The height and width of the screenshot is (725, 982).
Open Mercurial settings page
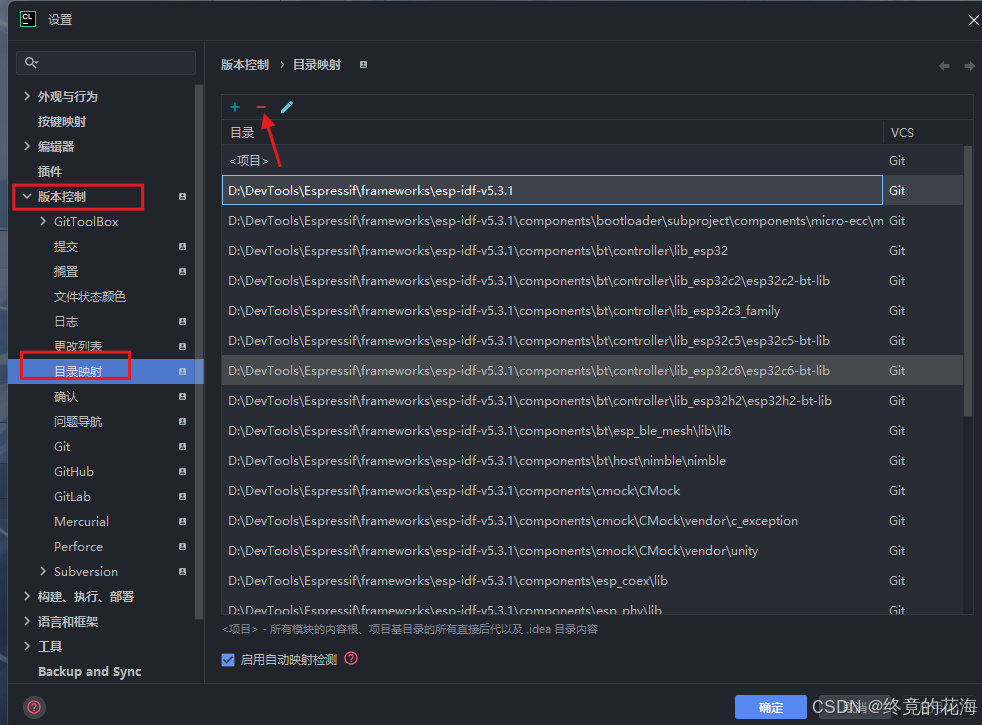(81, 522)
